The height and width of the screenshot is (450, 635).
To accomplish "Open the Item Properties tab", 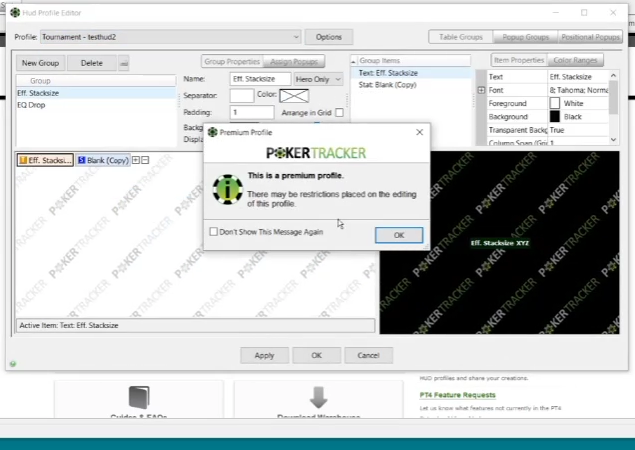I will pyautogui.click(x=519, y=60).
